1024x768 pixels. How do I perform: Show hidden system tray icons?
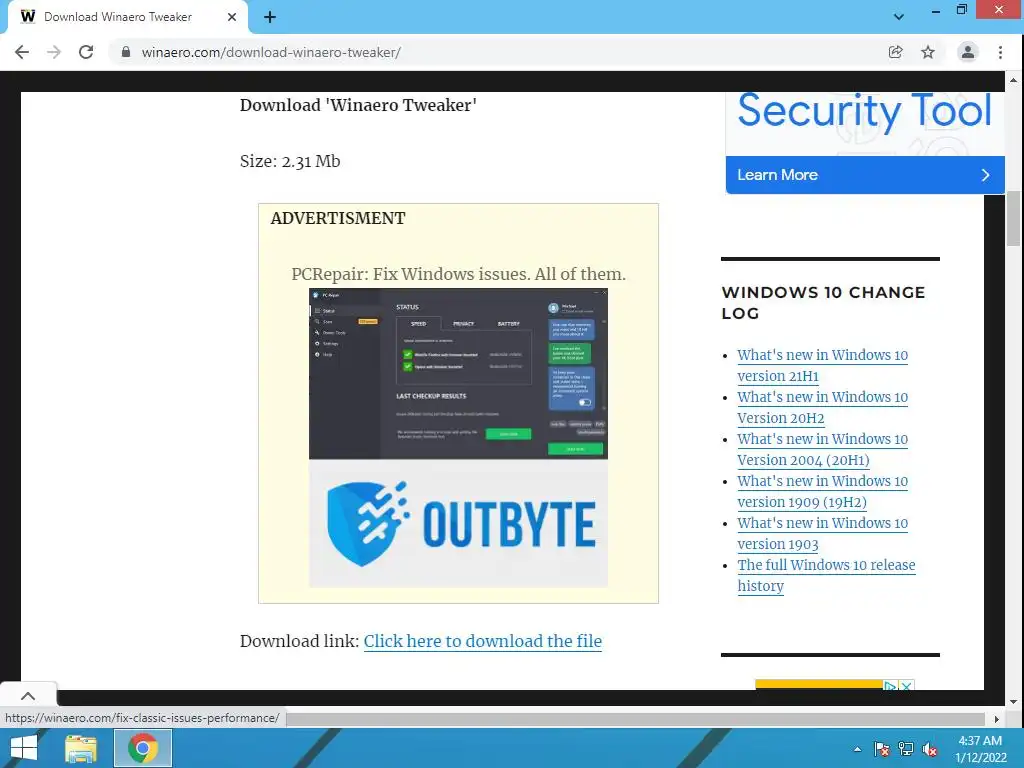857,749
